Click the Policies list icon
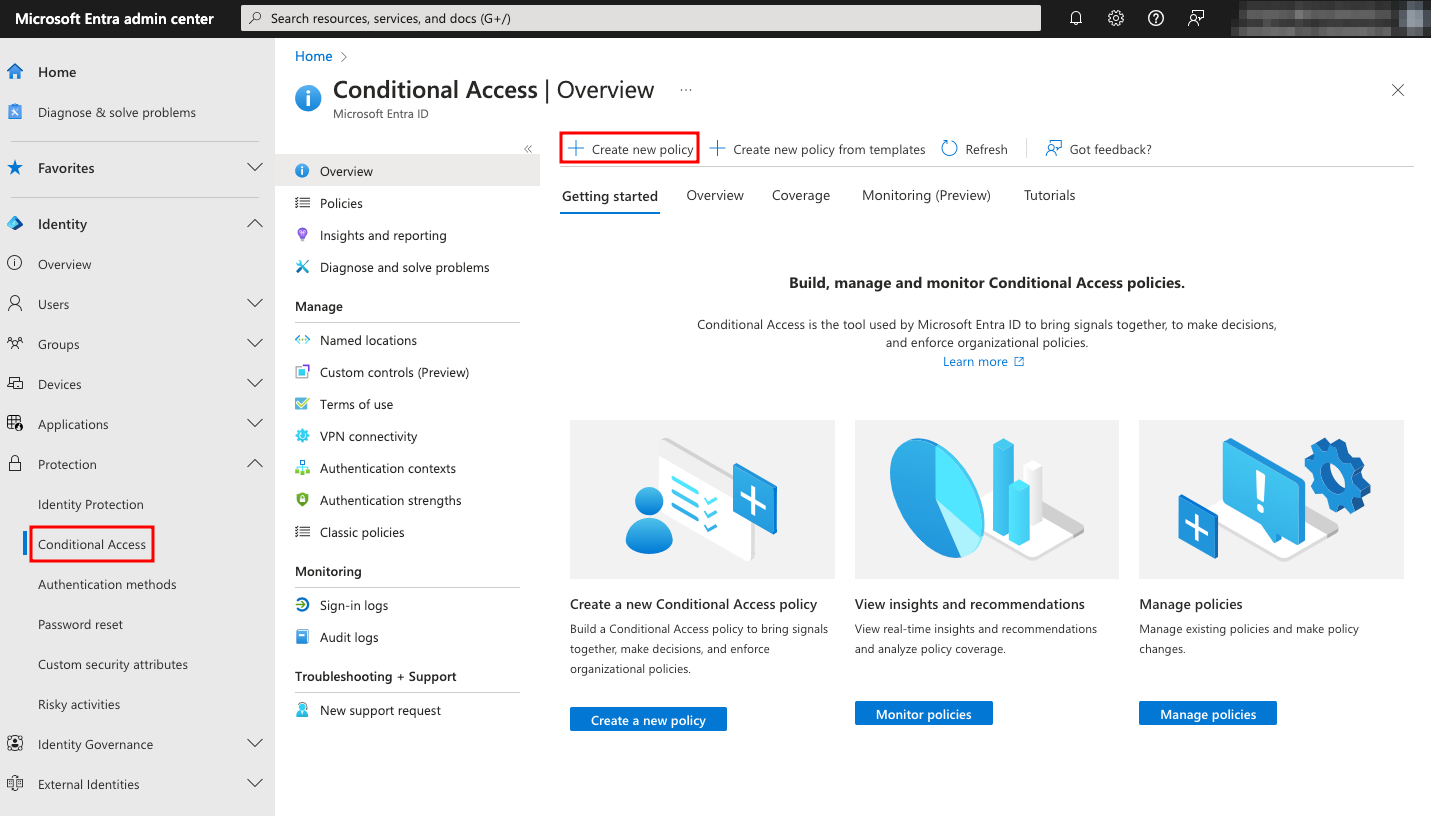Viewport: 1431px width, 816px height. click(x=302, y=203)
